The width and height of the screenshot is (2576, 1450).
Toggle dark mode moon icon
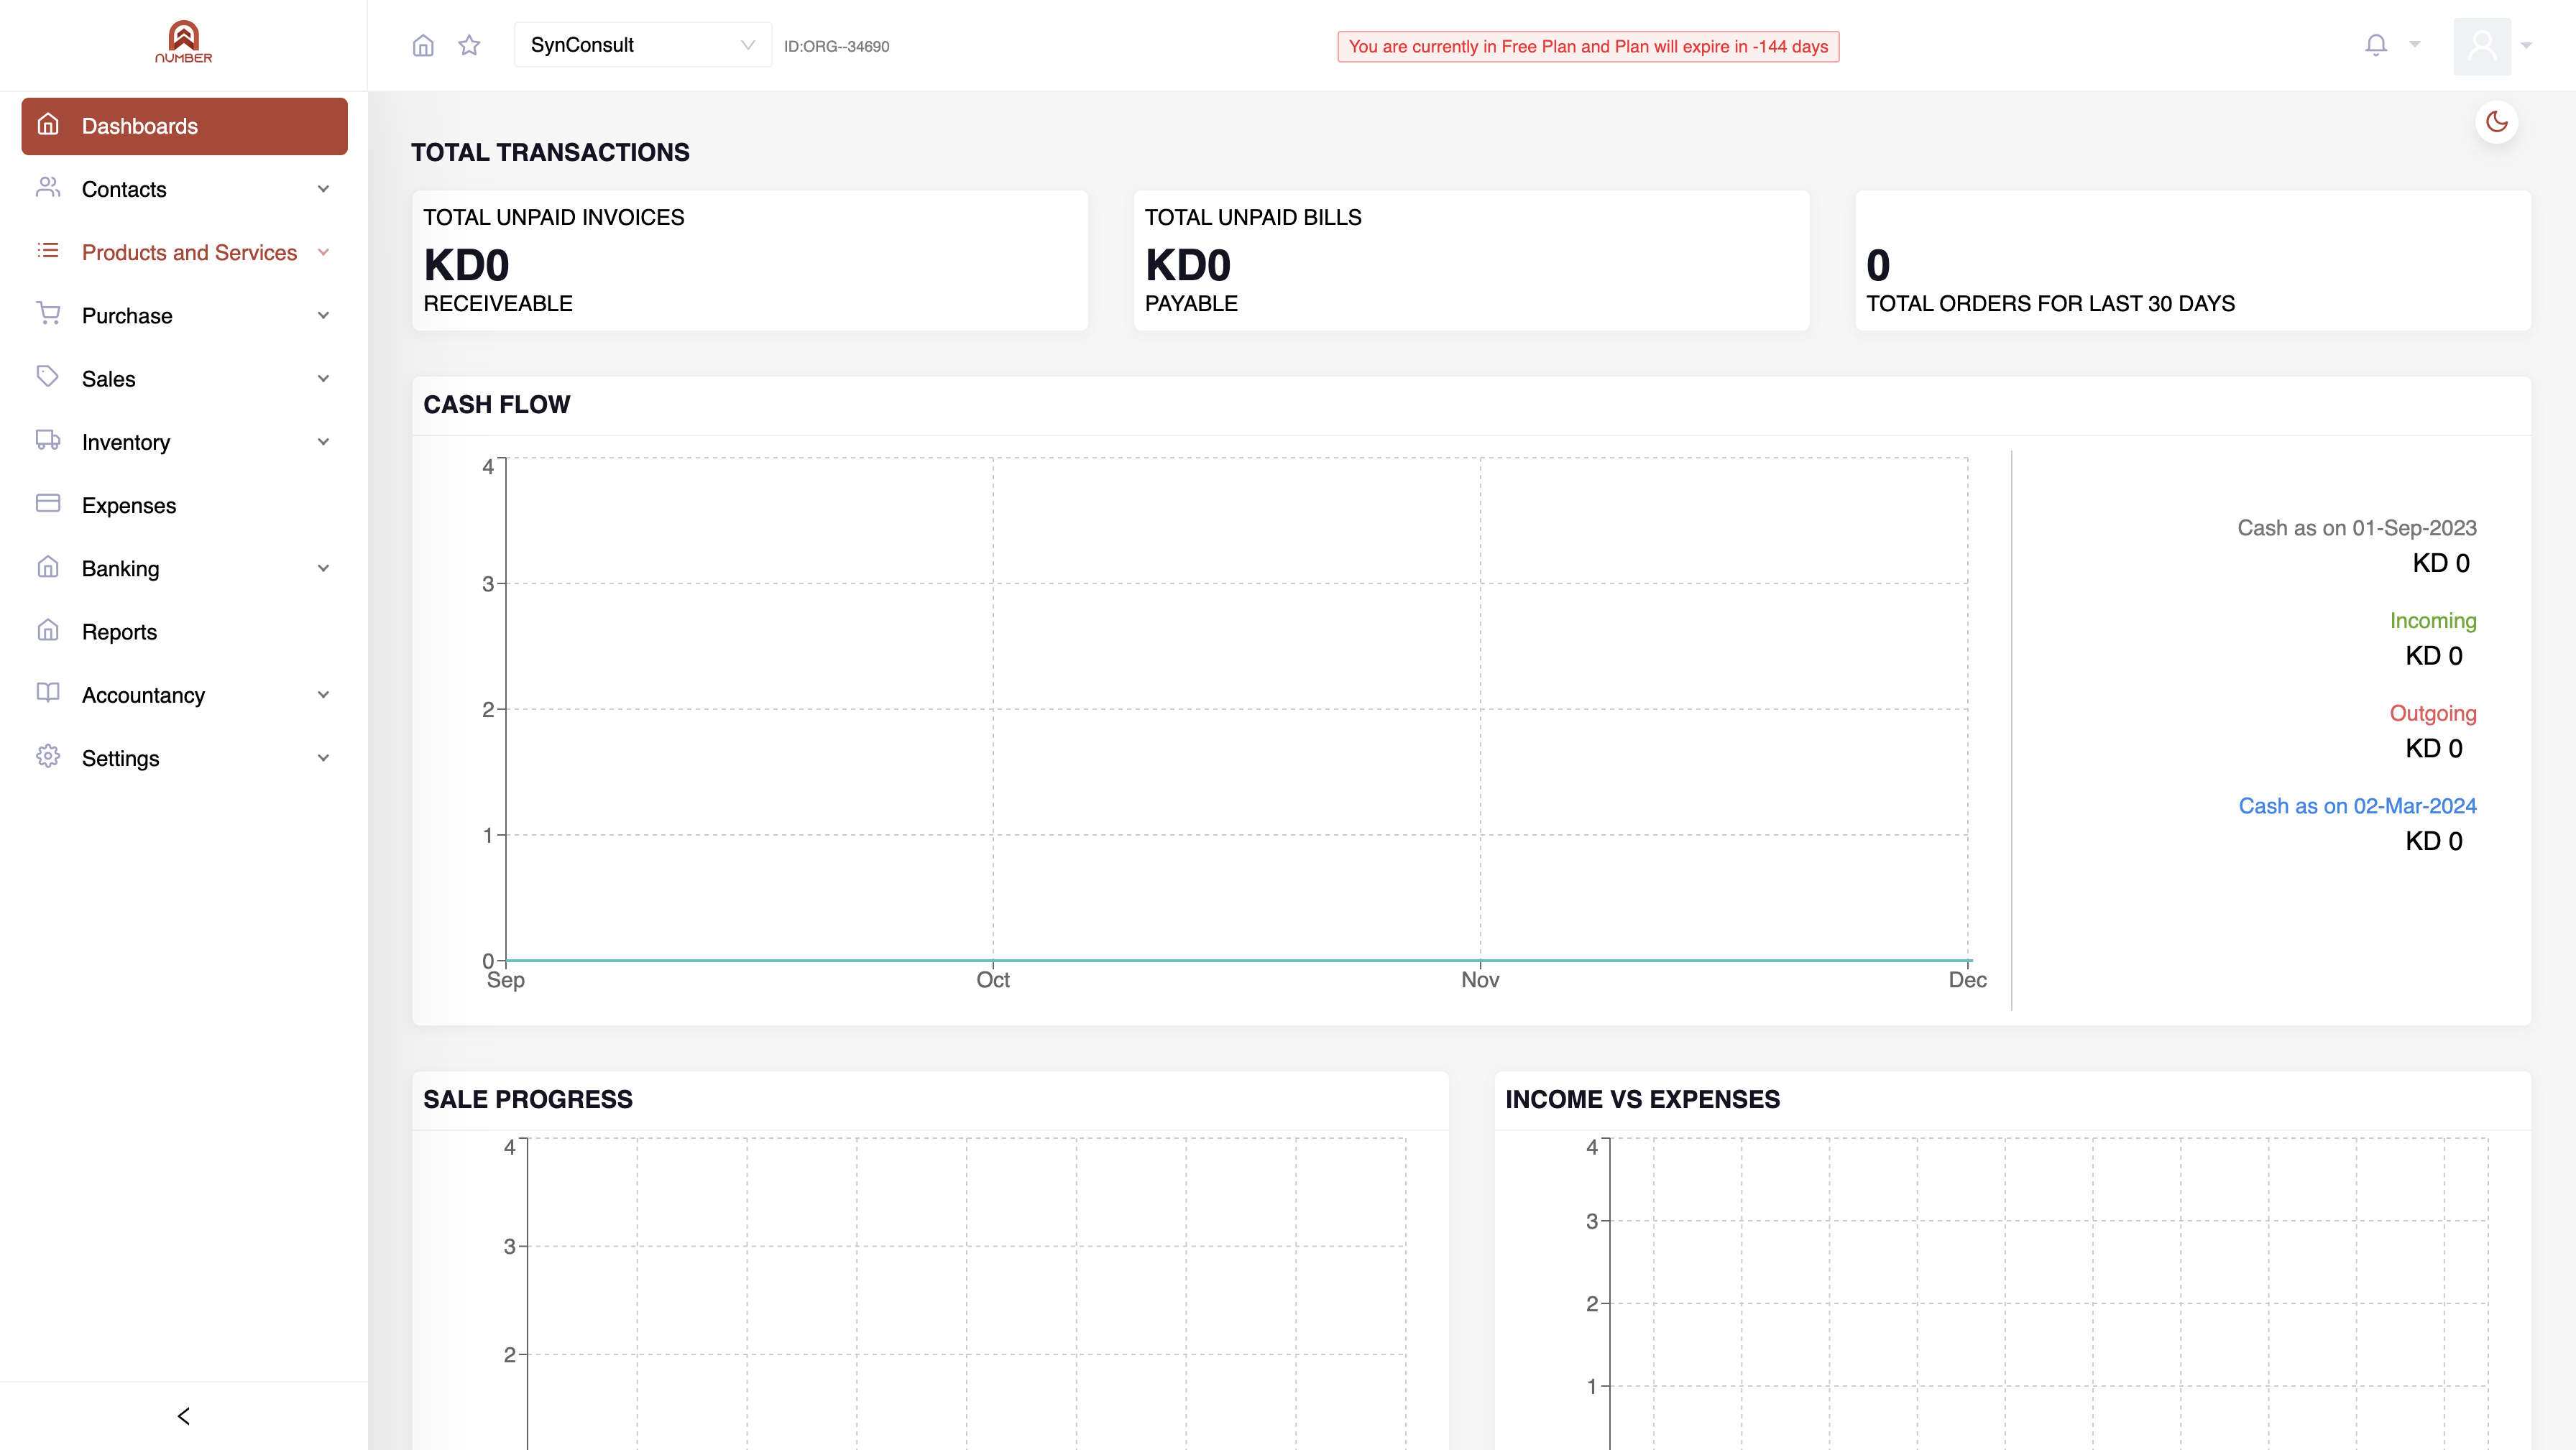[x=2497, y=122]
